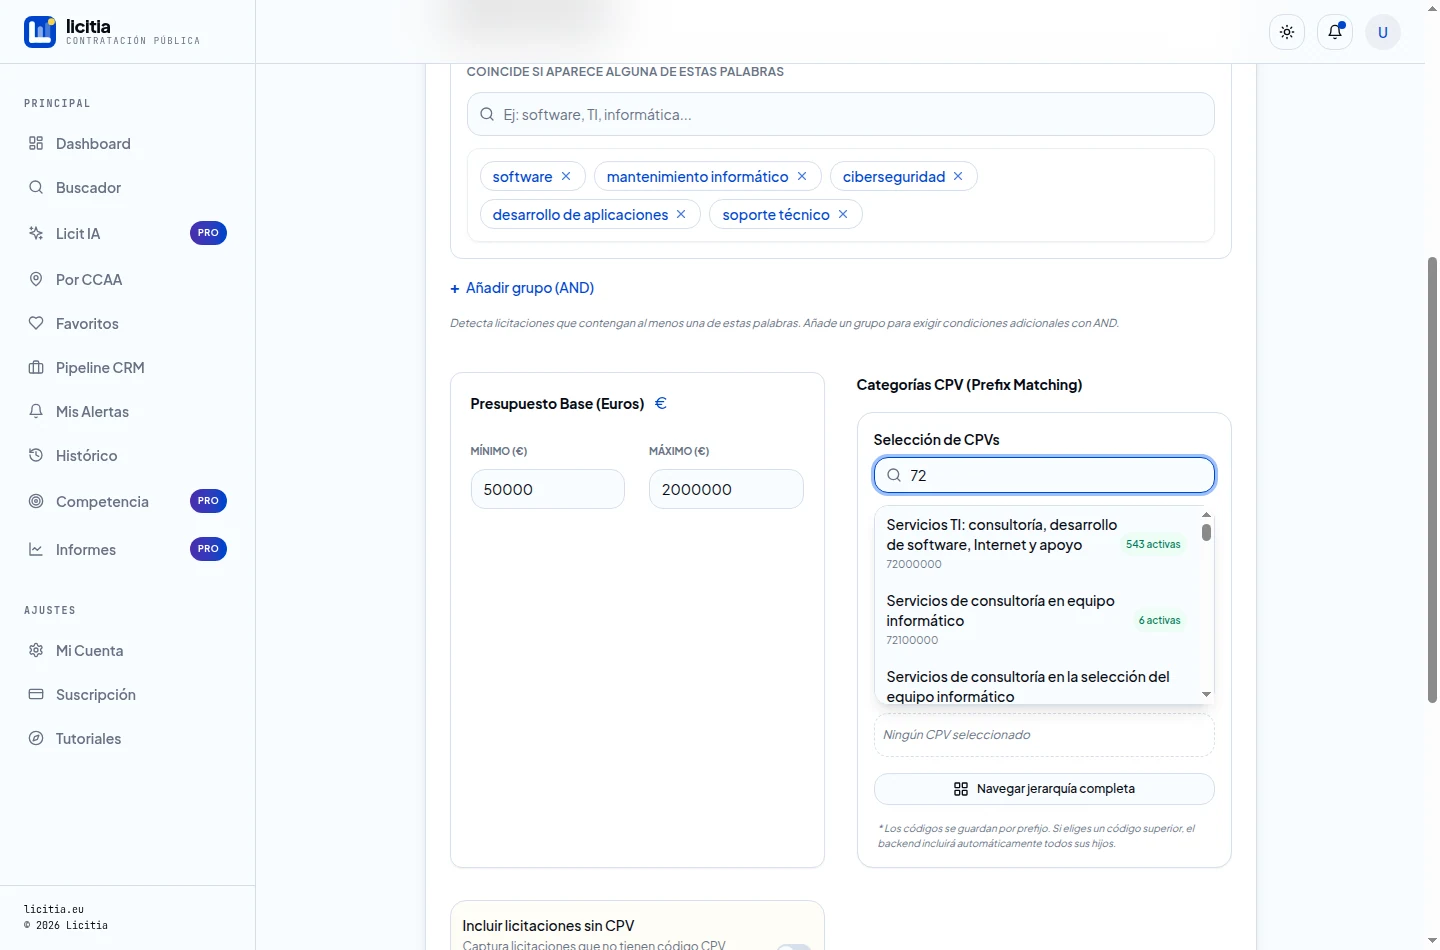Screen dimensions: 1440x950
Task: Click the Mínimo budget field 50000
Action: pos(548,489)
